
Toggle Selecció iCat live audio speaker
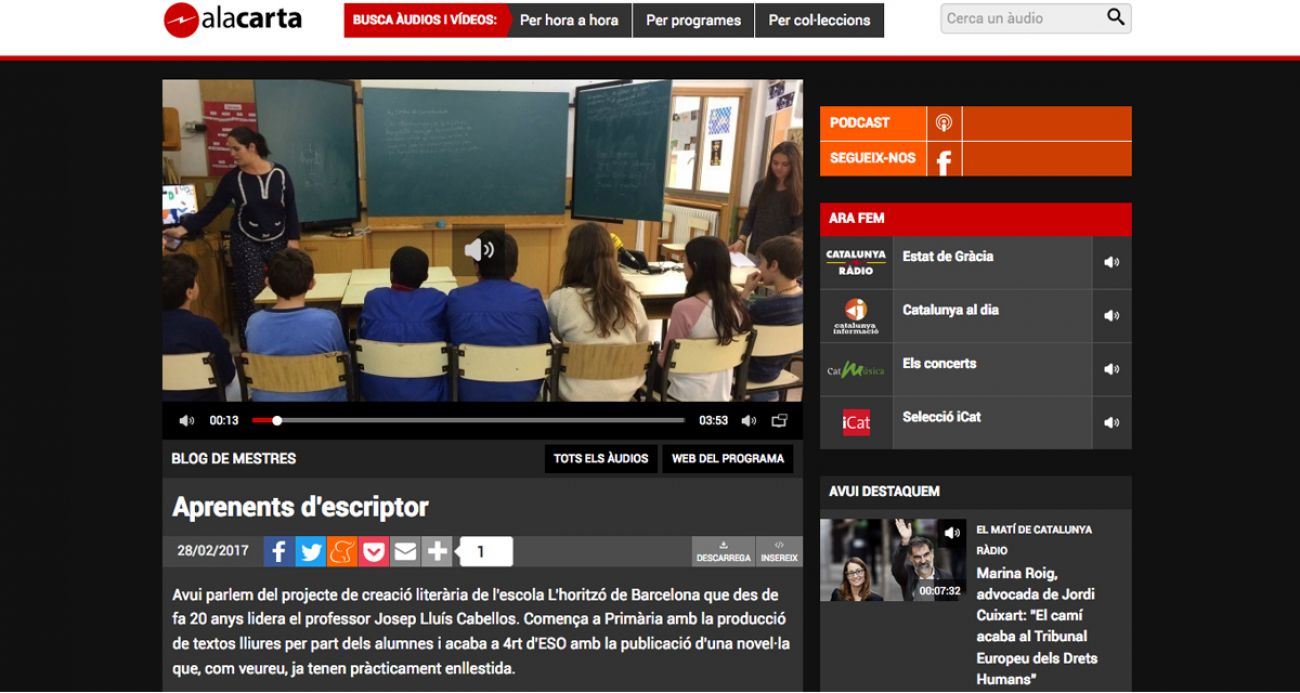point(1111,423)
